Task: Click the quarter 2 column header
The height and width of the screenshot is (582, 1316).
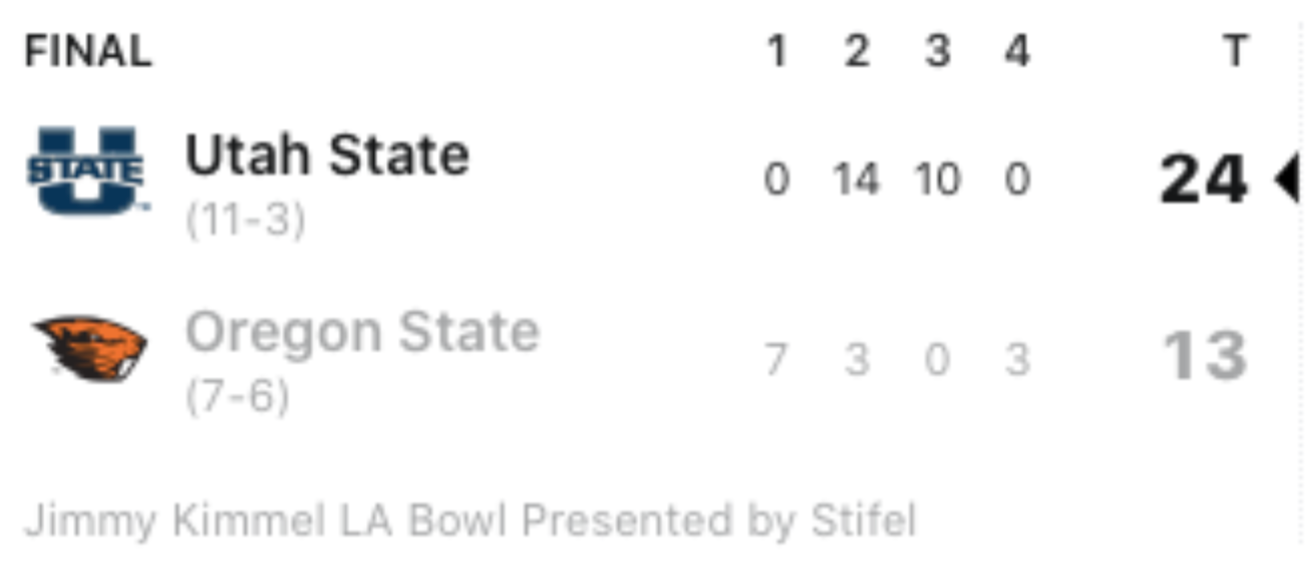Action: pyautogui.click(x=856, y=51)
